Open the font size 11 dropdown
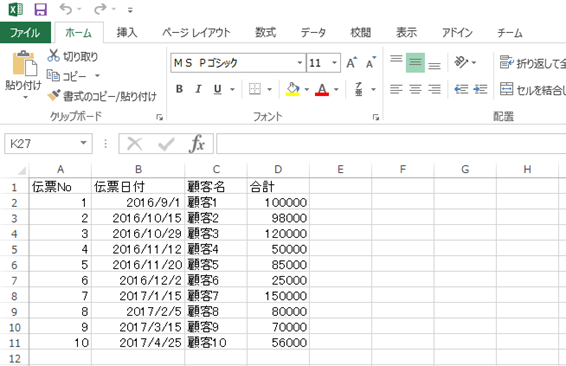The height and width of the screenshot is (366, 566). point(335,63)
